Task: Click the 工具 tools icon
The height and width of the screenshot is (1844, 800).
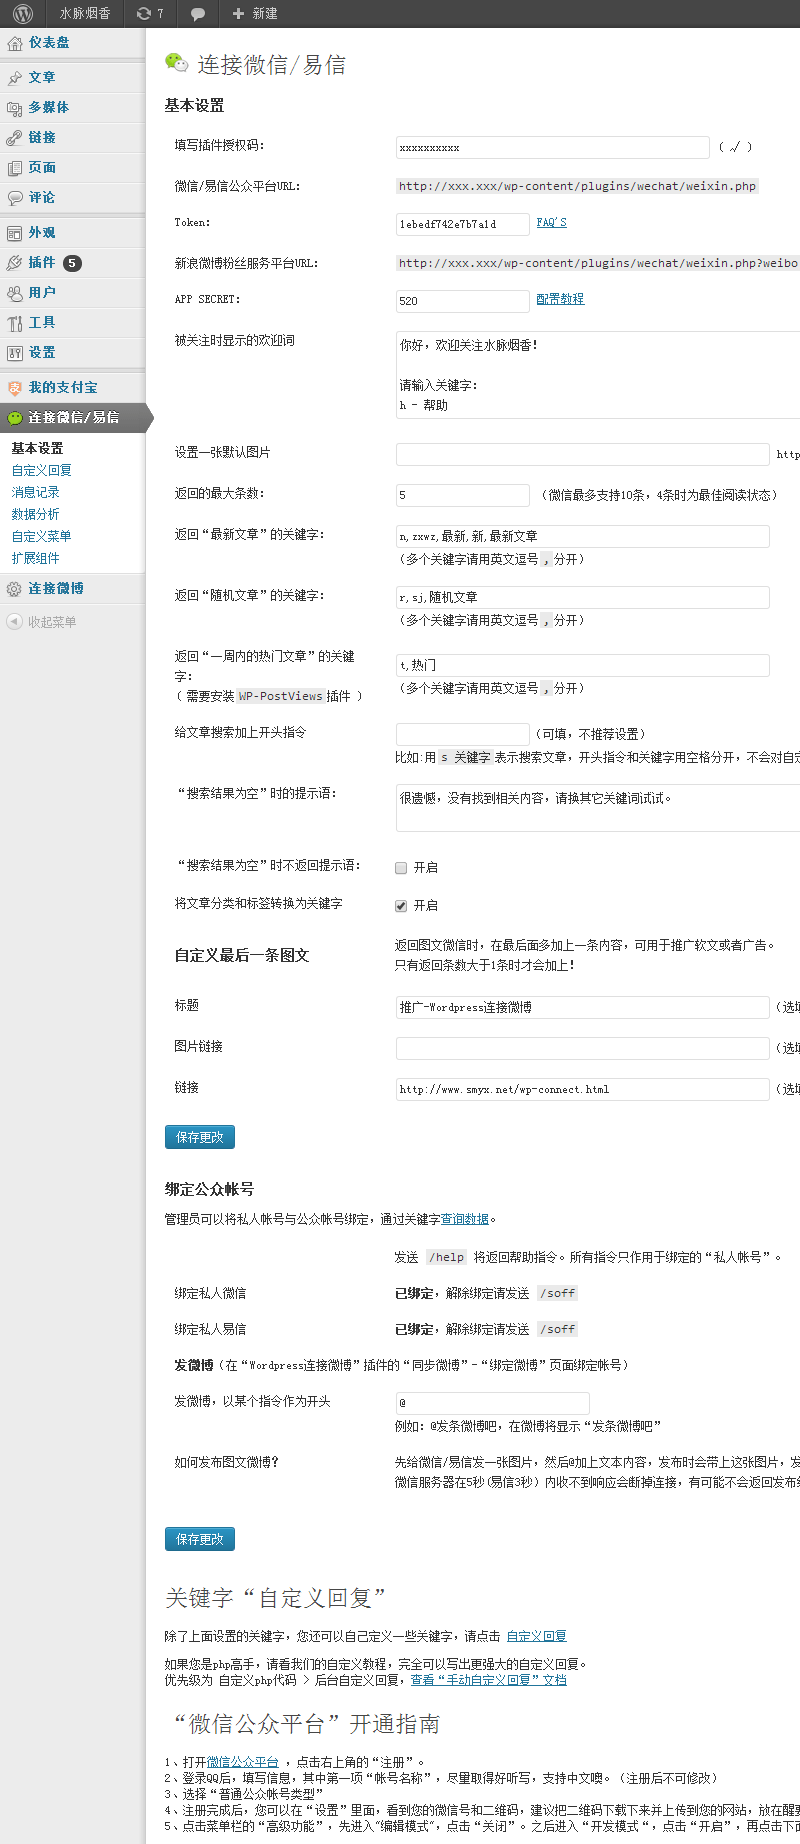Action: 15,323
